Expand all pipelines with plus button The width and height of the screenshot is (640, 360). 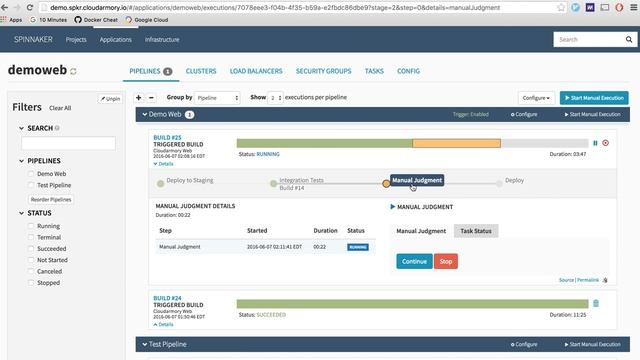[139, 98]
